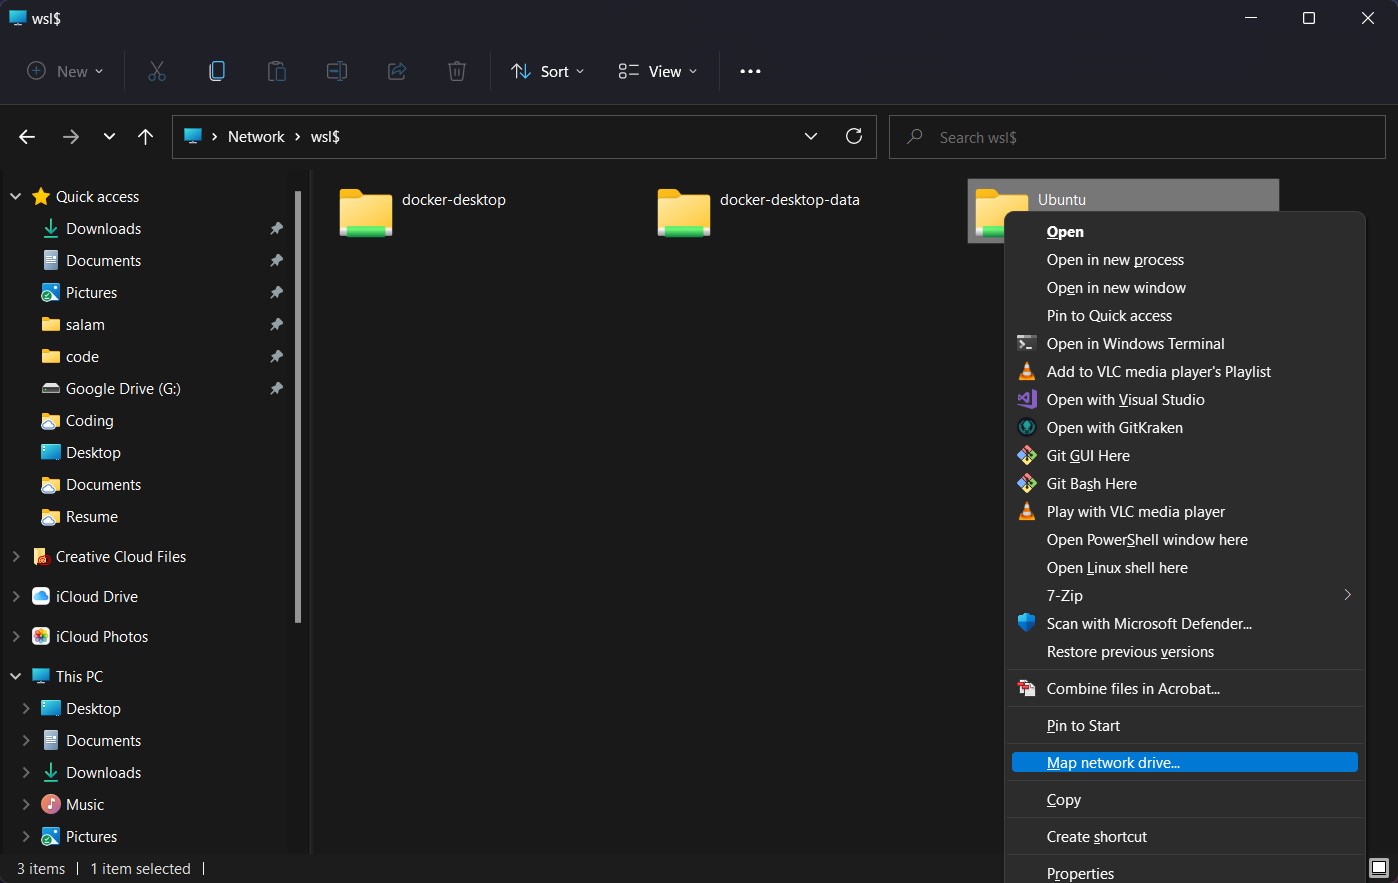Expand the 7-Zip submenu
The width and height of the screenshot is (1398, 883).
click(1185, 596)
